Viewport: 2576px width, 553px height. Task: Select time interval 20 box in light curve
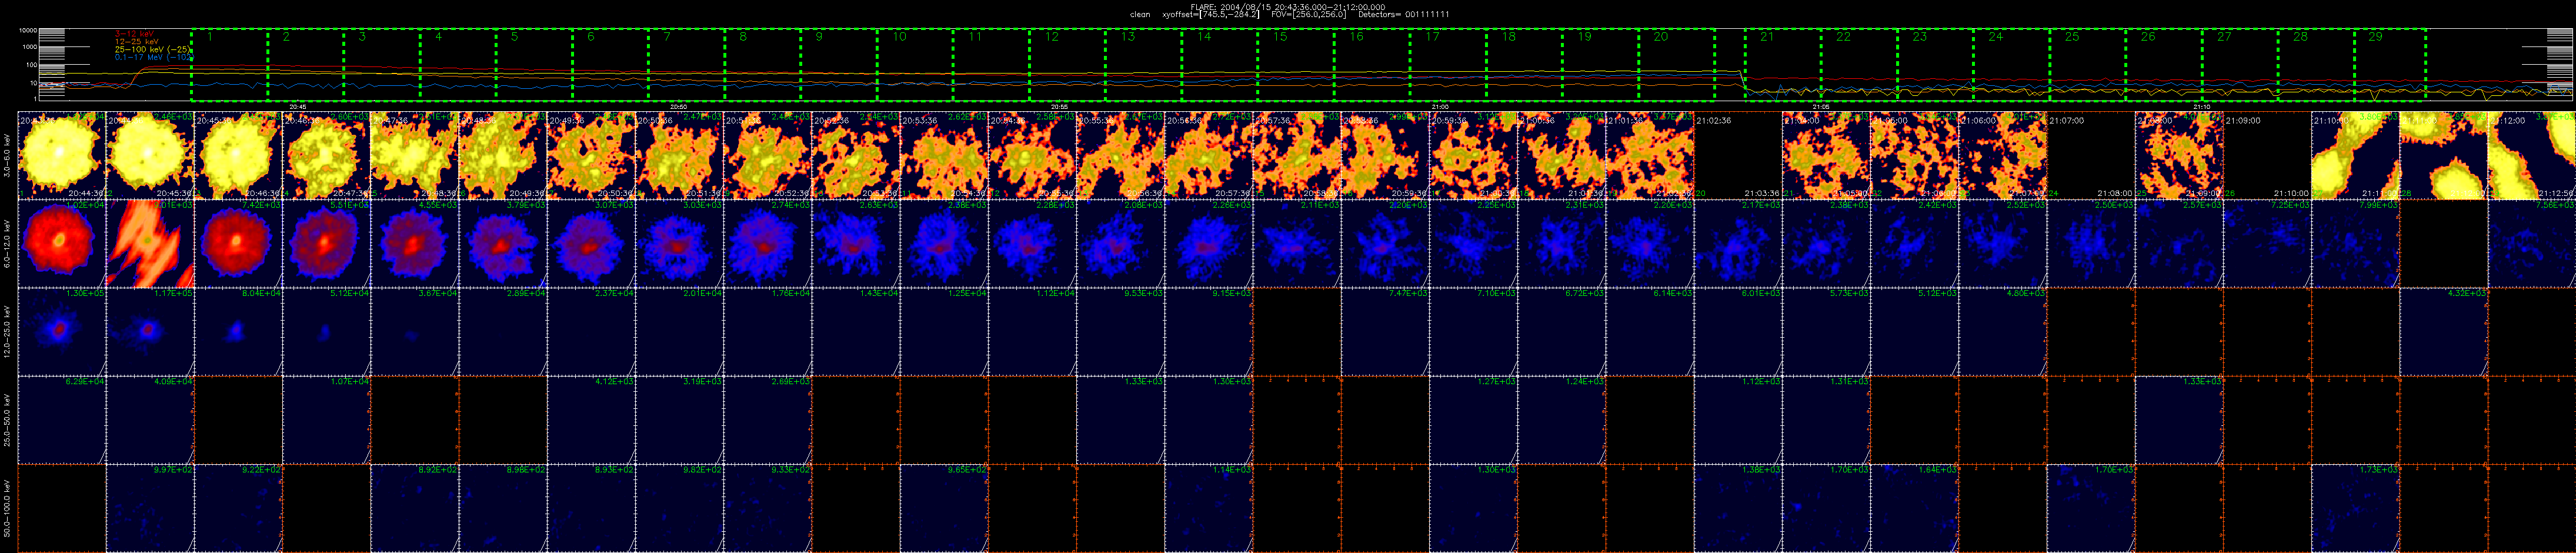[1677, 64]
